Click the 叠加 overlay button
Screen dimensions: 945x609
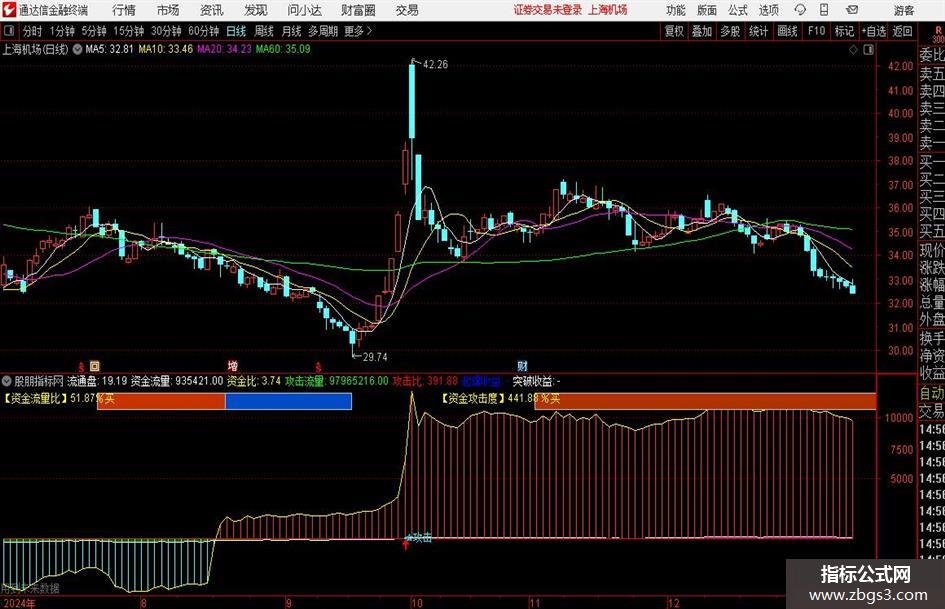click(x=702, y=31)
